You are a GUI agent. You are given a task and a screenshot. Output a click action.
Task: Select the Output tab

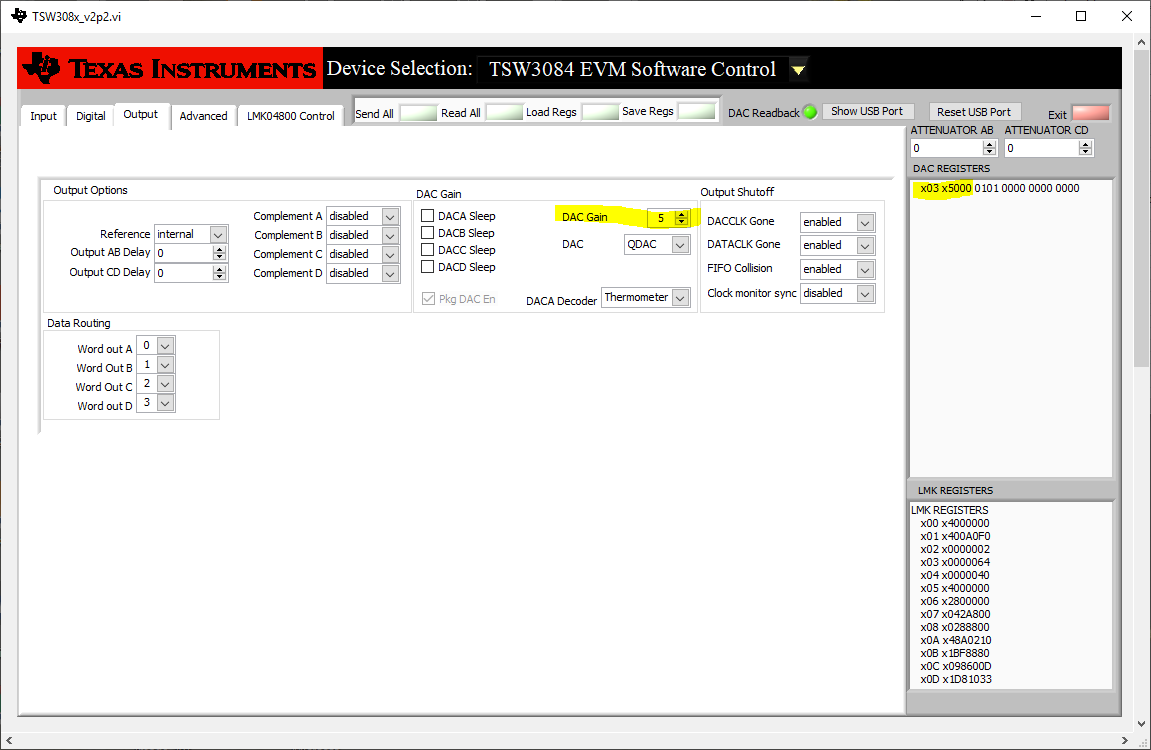[141, 114]
